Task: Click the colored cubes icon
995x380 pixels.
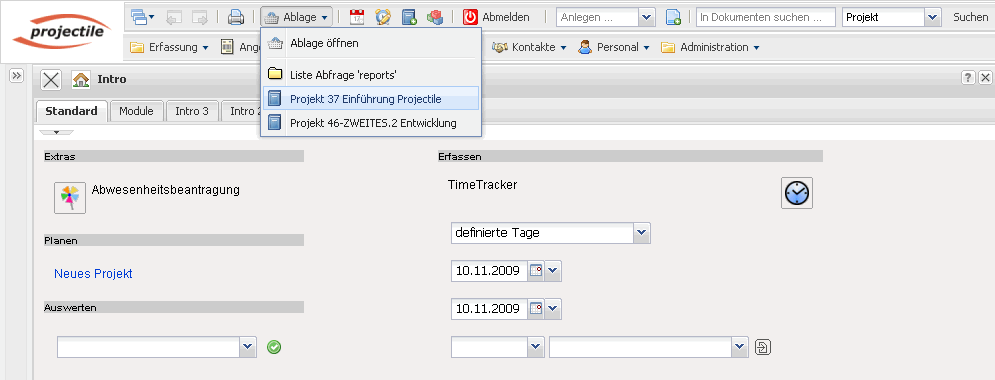Action: coord(435,17)
